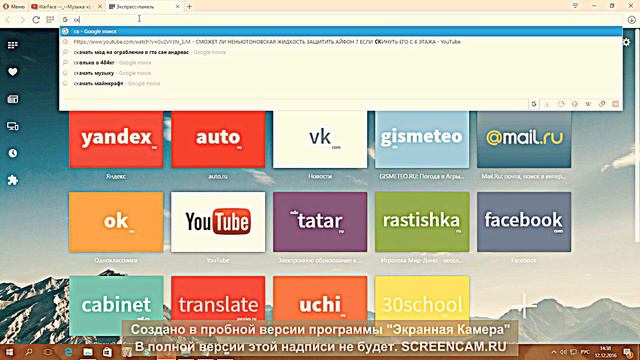Open Windows taskbar search
Image resolution: width=640 pixels, height=360 pixels.
[x=29, y=352]
